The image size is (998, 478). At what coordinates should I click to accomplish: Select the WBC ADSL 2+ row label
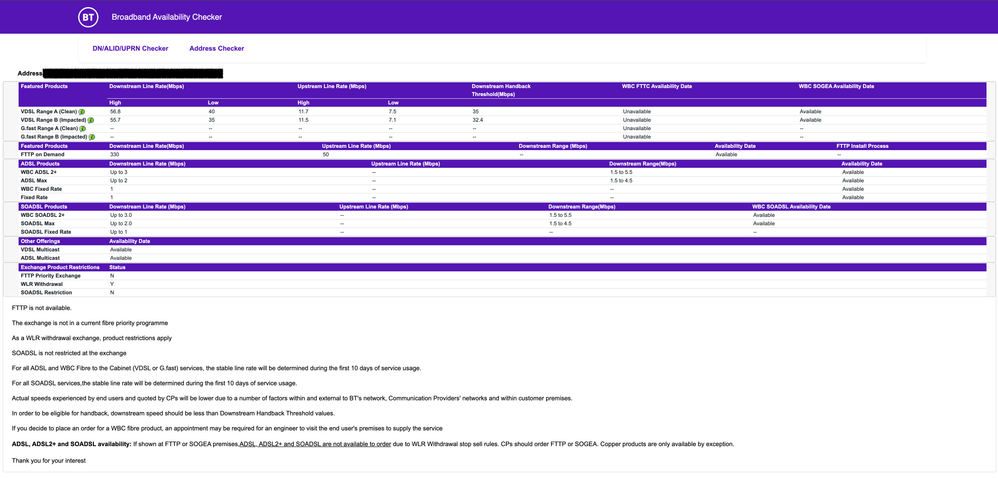38,172
